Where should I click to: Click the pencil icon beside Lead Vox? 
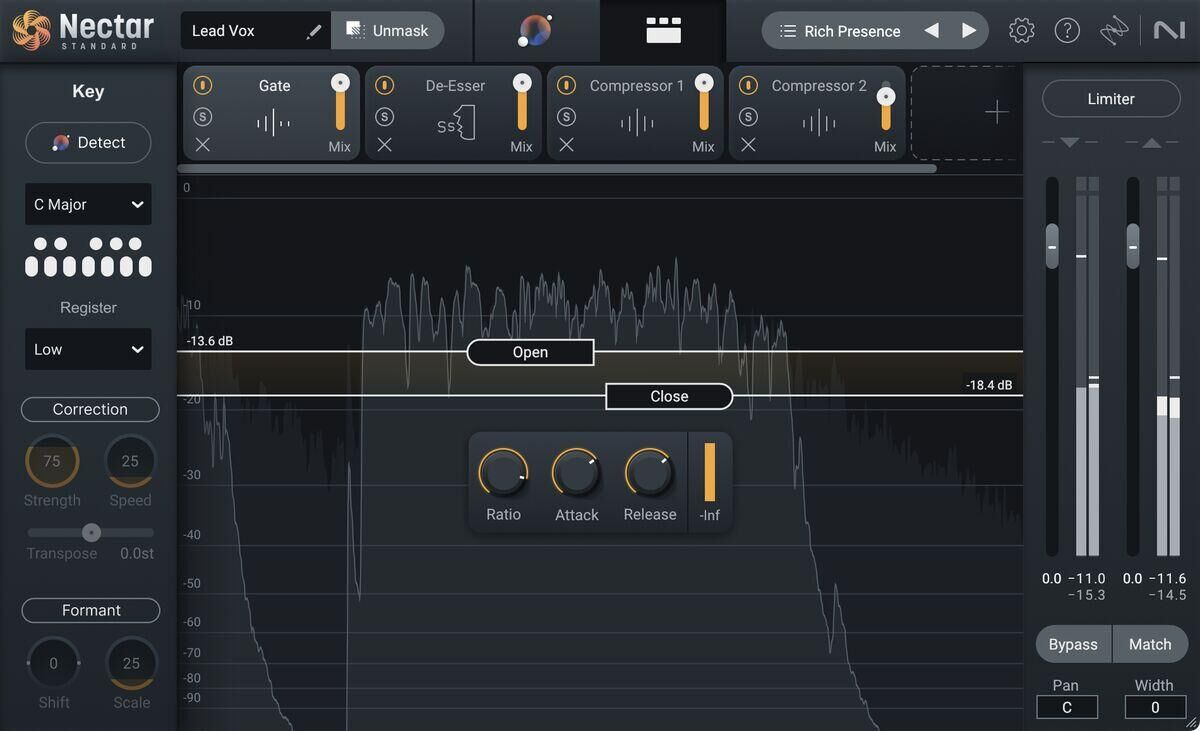coord(314,31)
